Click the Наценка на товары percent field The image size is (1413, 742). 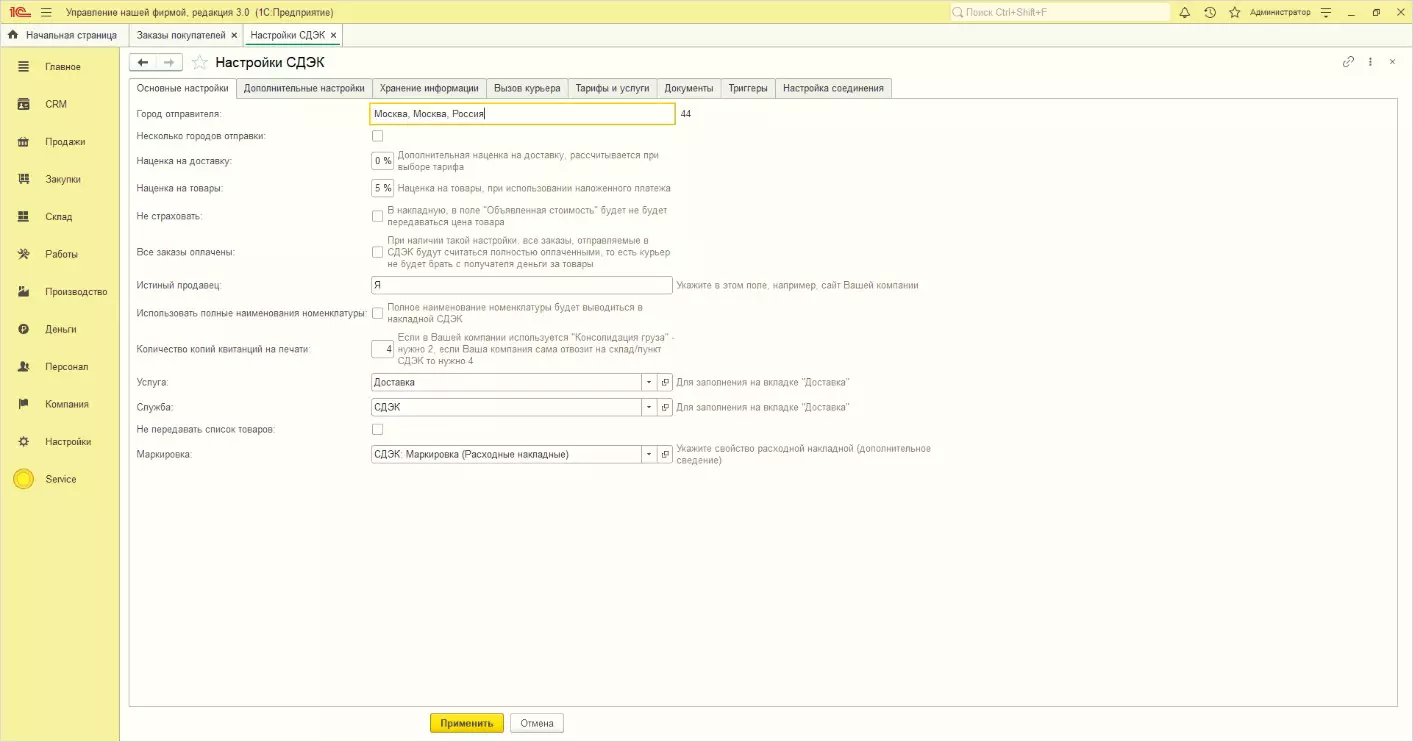pos(382,187)
